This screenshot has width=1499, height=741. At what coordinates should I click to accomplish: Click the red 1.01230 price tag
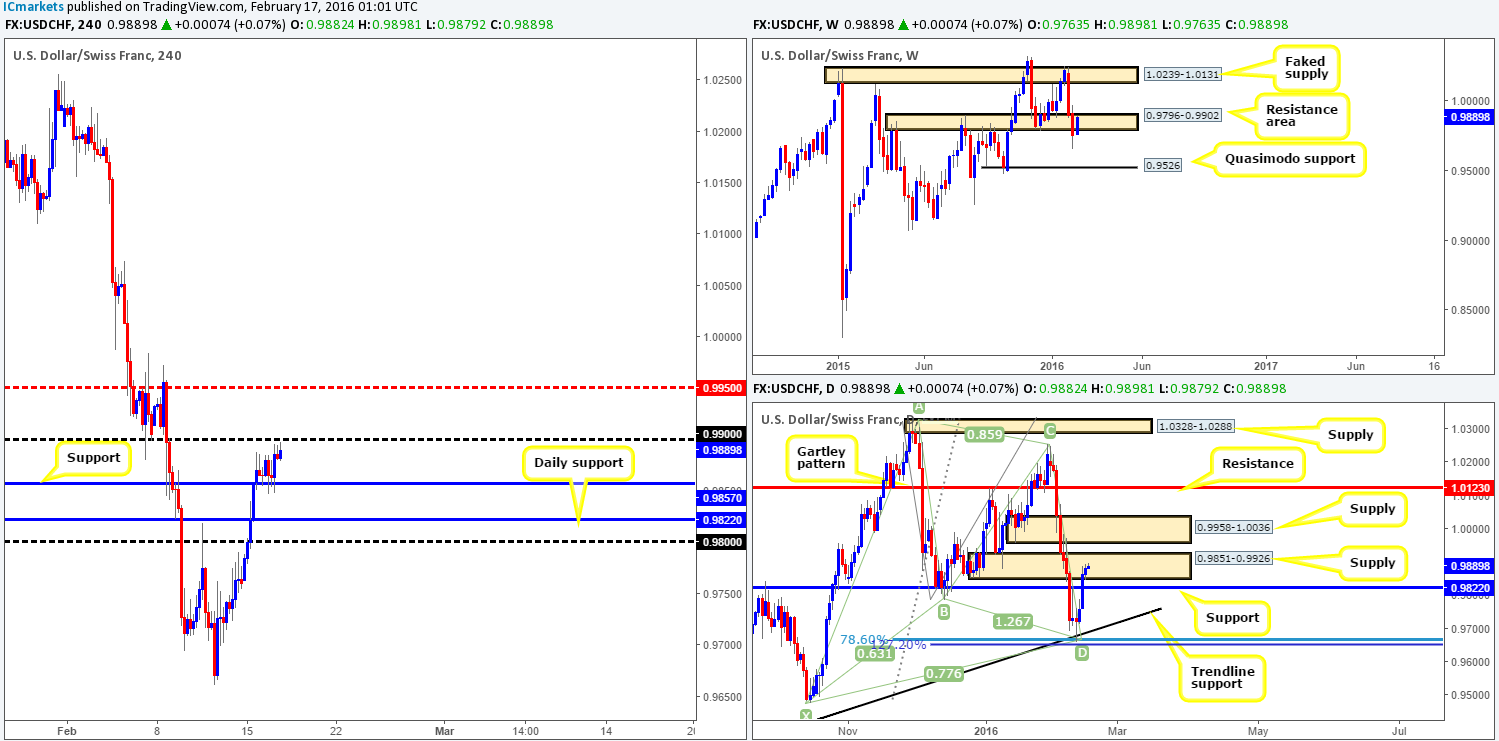[x=1471, y=488]
